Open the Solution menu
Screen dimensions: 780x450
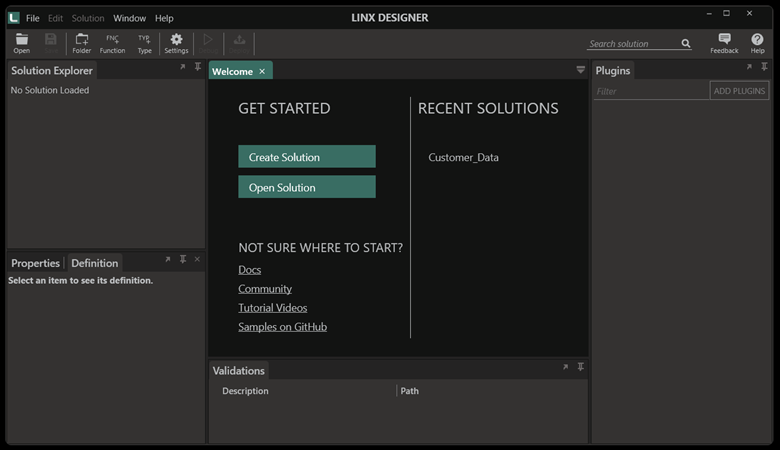[88, 18]
